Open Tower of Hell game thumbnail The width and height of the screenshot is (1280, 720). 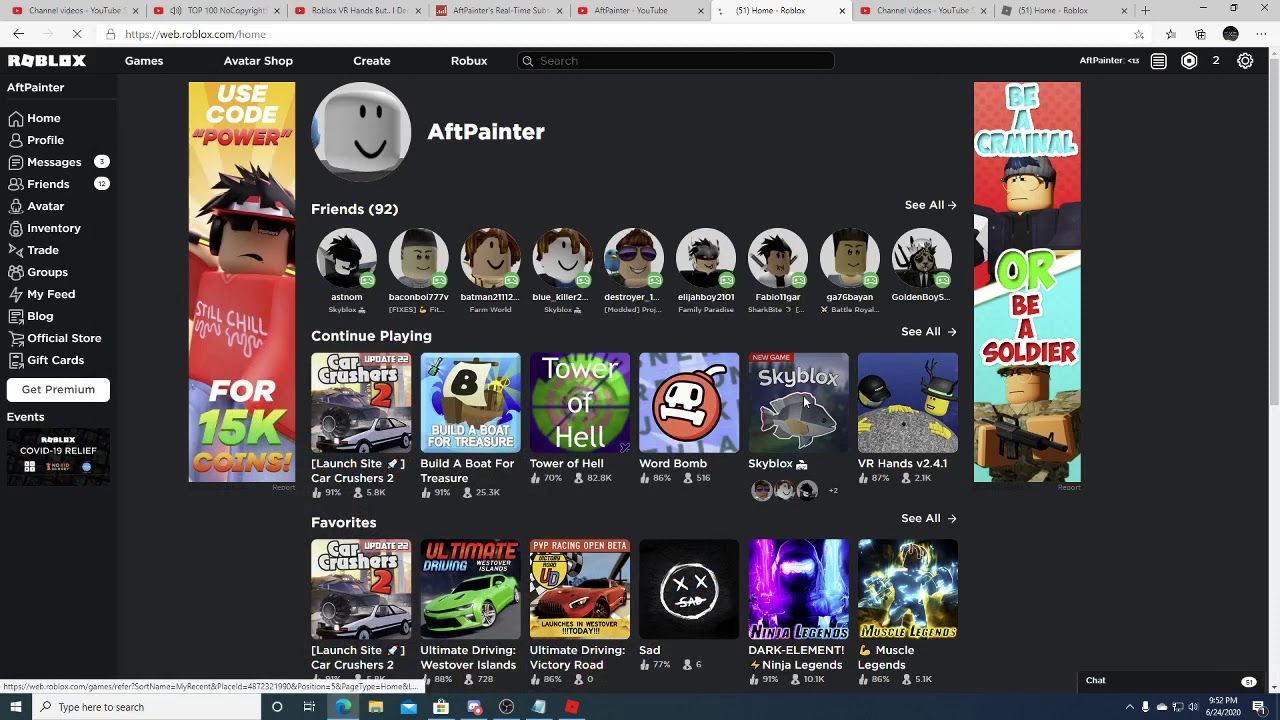[x=580, y=403]
